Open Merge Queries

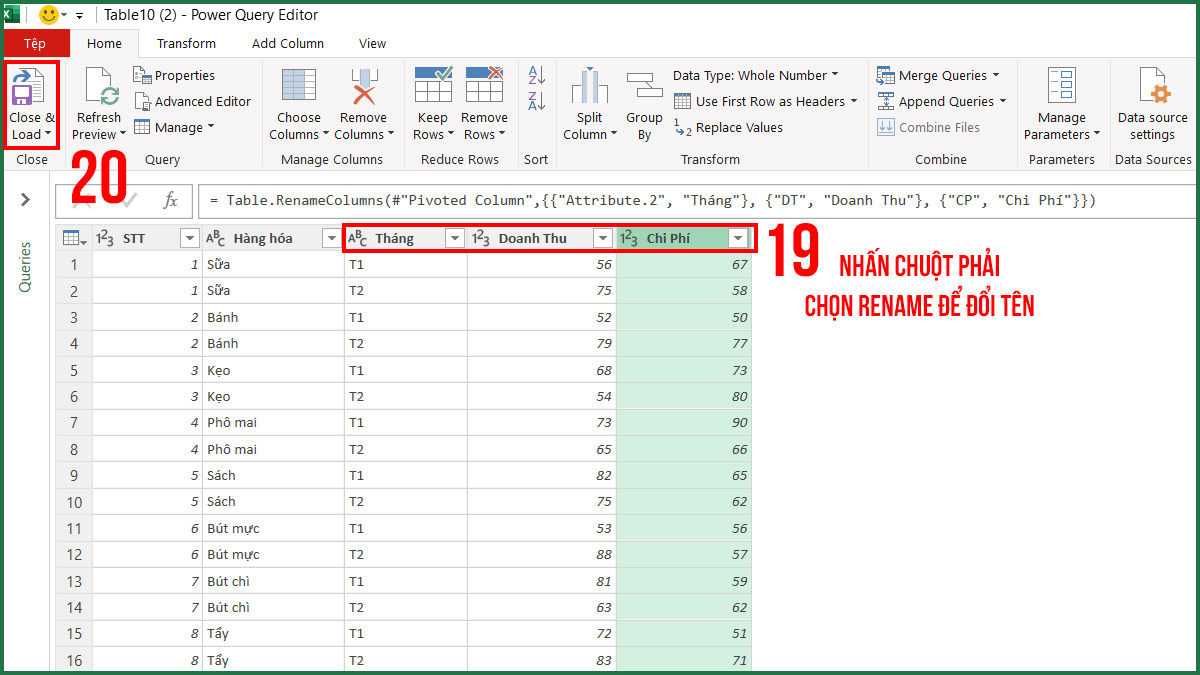938,75
